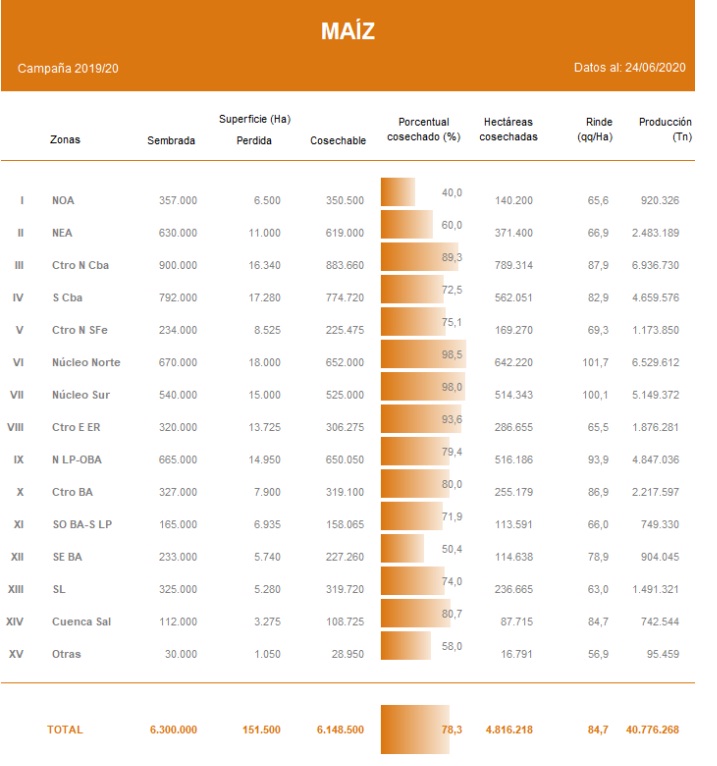
Task: Click the TOTAL row label
Action: point(65,730)
